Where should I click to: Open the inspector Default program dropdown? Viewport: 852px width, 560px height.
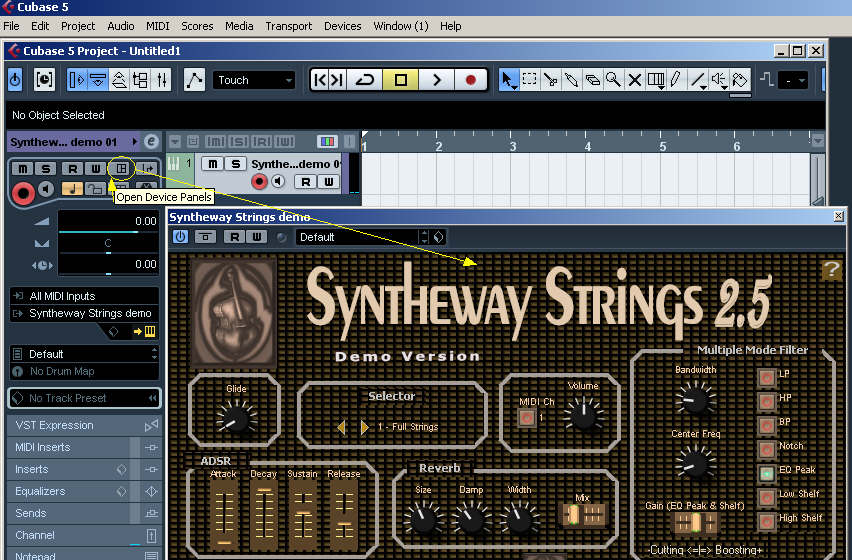tap(84, 354)
